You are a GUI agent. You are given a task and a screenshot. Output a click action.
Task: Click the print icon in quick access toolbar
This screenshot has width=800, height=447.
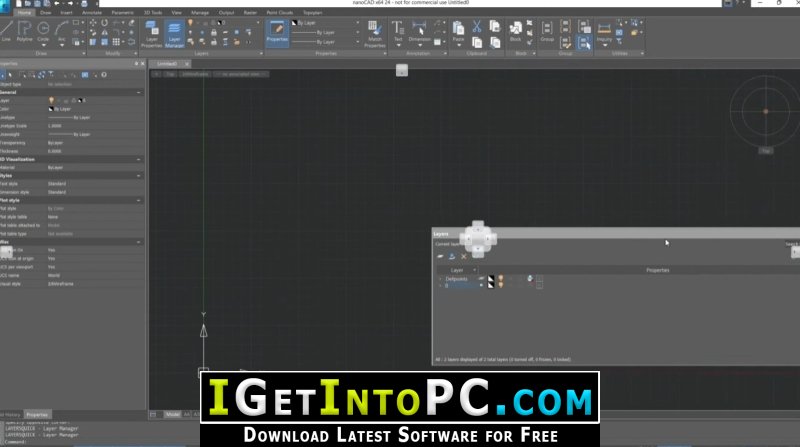pos(84,4)
